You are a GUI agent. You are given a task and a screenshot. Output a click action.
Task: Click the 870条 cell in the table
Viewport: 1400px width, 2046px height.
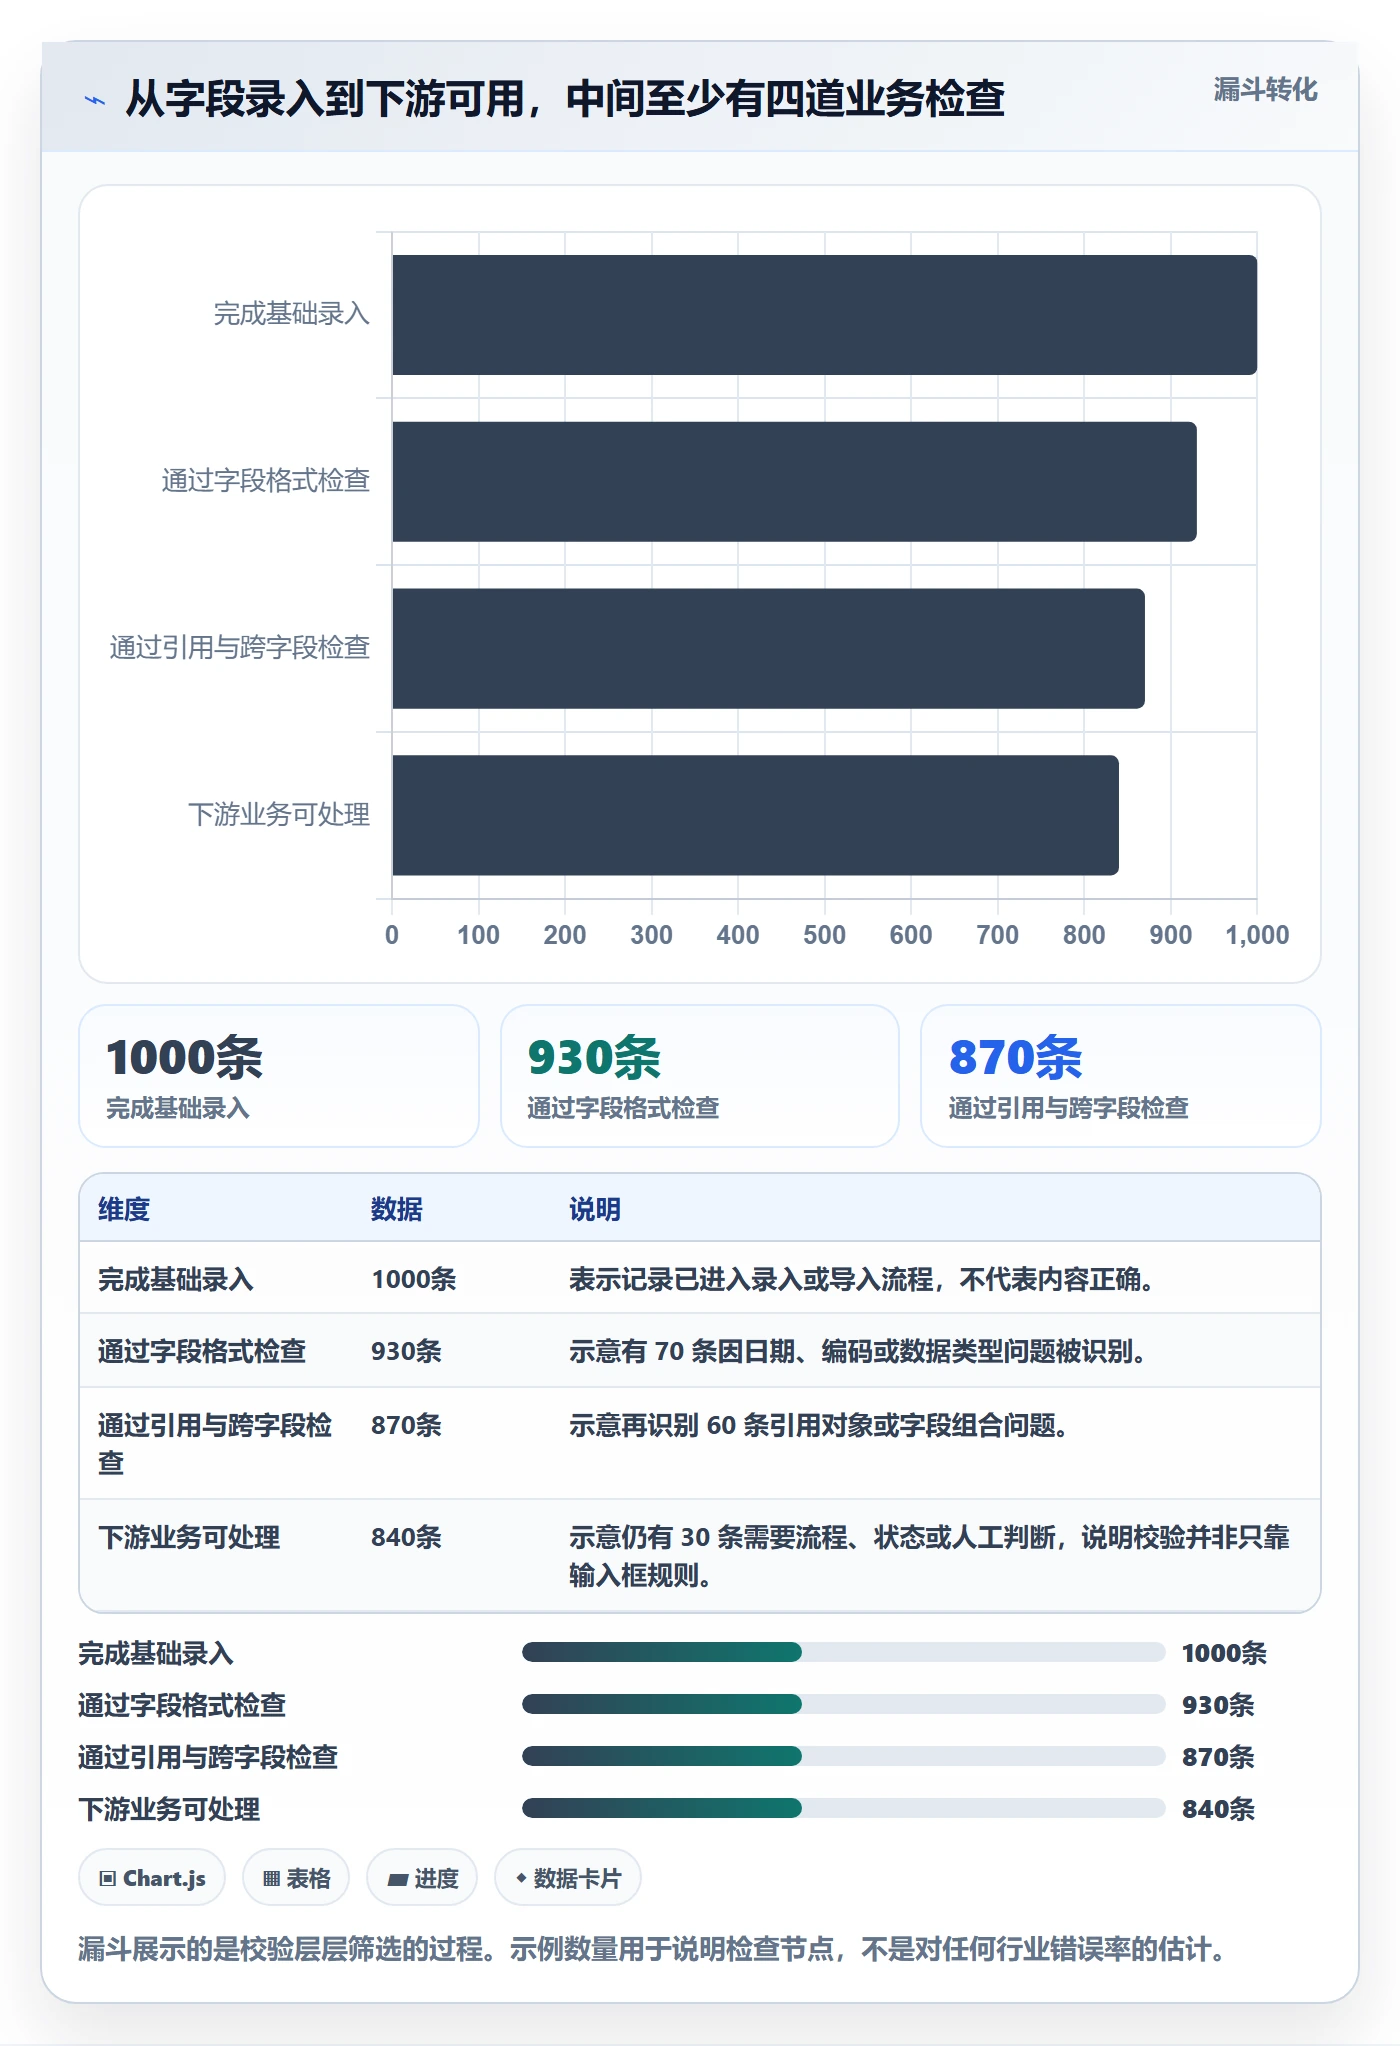pyautogui.click(x=407, y=1425)
